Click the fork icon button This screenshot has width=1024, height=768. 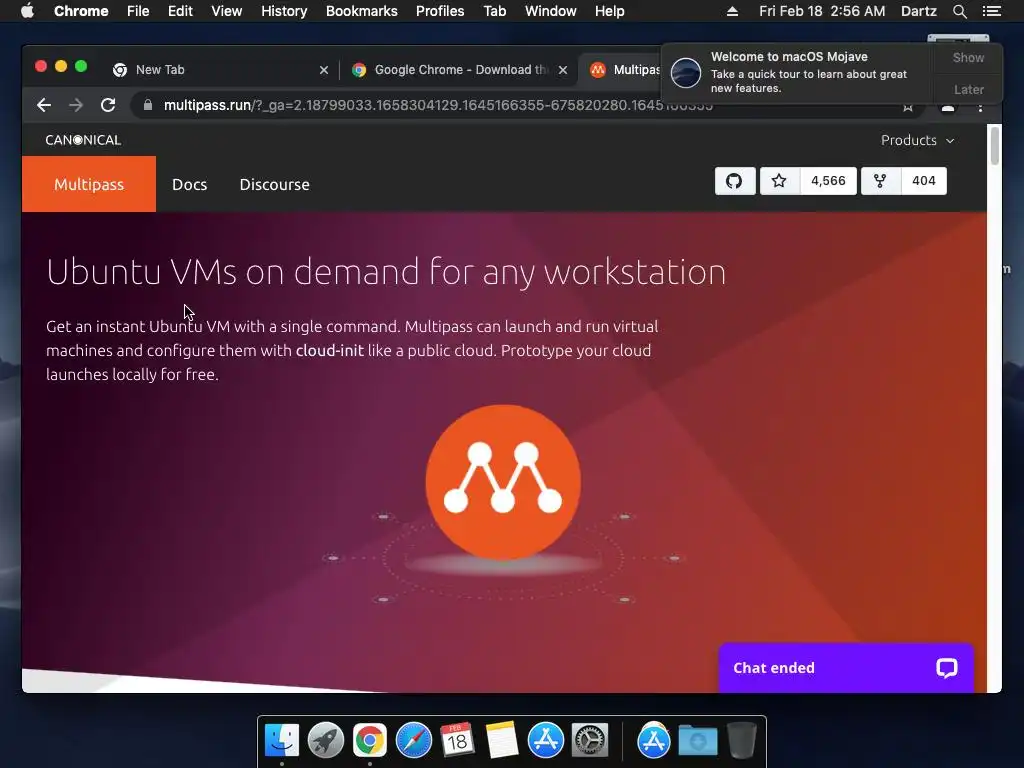pos(880,181)
